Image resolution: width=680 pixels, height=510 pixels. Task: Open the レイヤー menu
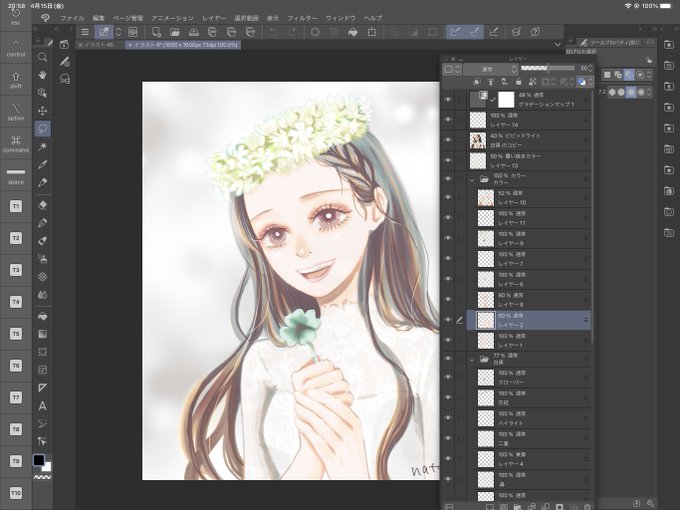point(214,18)
